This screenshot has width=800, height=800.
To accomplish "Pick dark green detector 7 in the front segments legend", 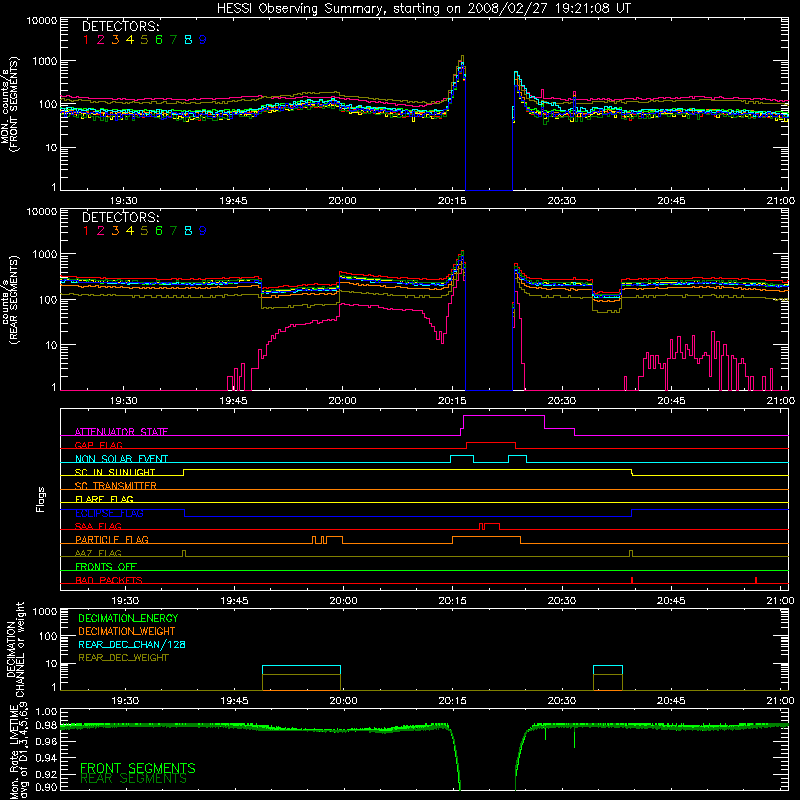I will pyautogui.click(x=173, y=40).
